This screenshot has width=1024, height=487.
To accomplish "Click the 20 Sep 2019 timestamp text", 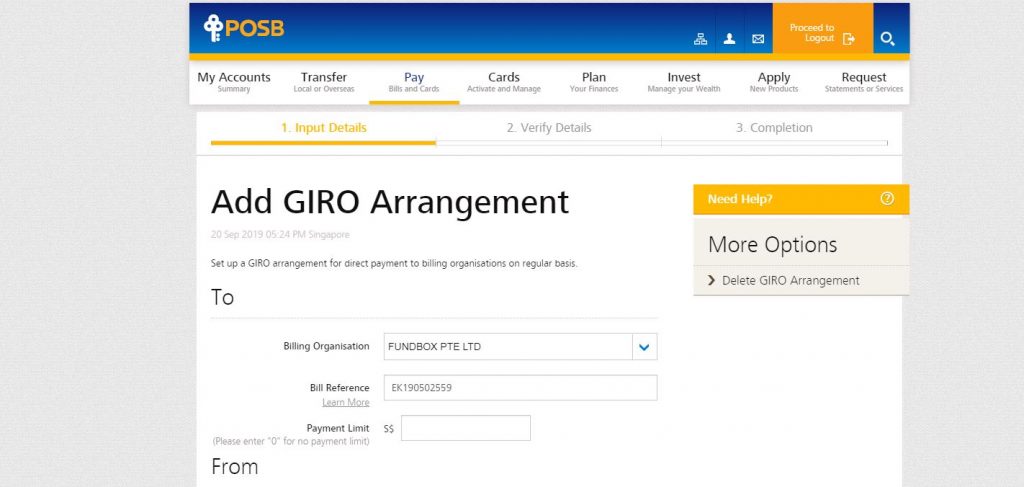I will [x=280, y=234].
